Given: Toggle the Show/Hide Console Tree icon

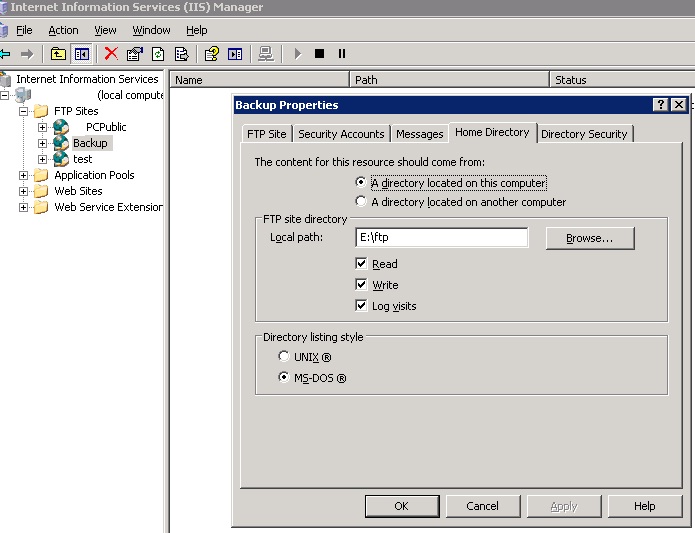Looking at the screenshot, I should click(x=82, y=54).
